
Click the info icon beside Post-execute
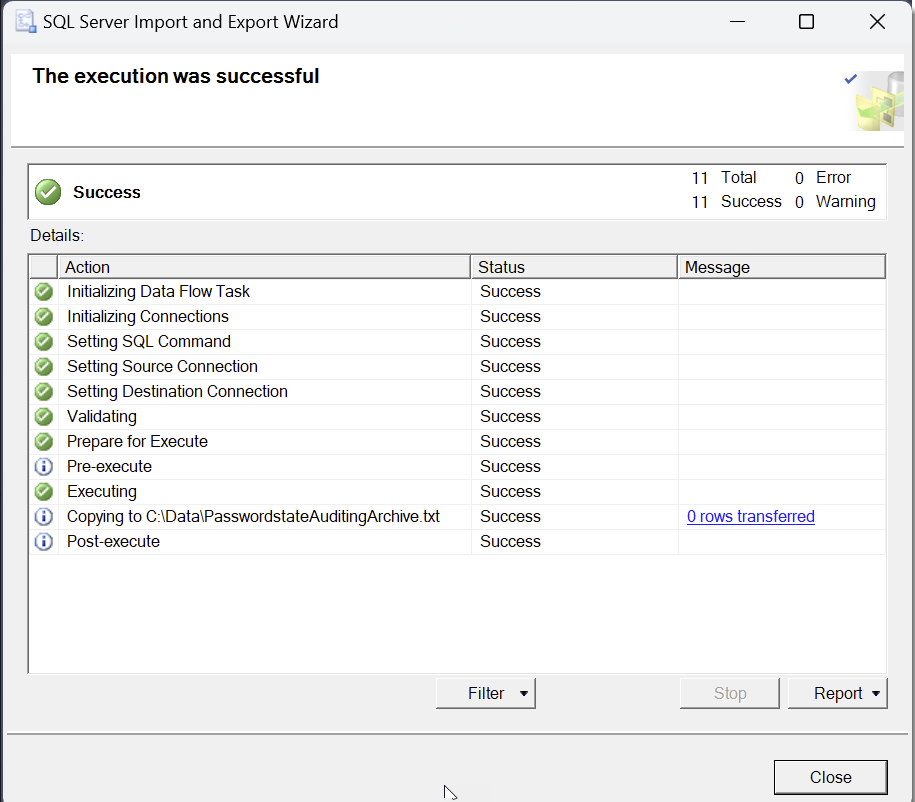[44, 542]
